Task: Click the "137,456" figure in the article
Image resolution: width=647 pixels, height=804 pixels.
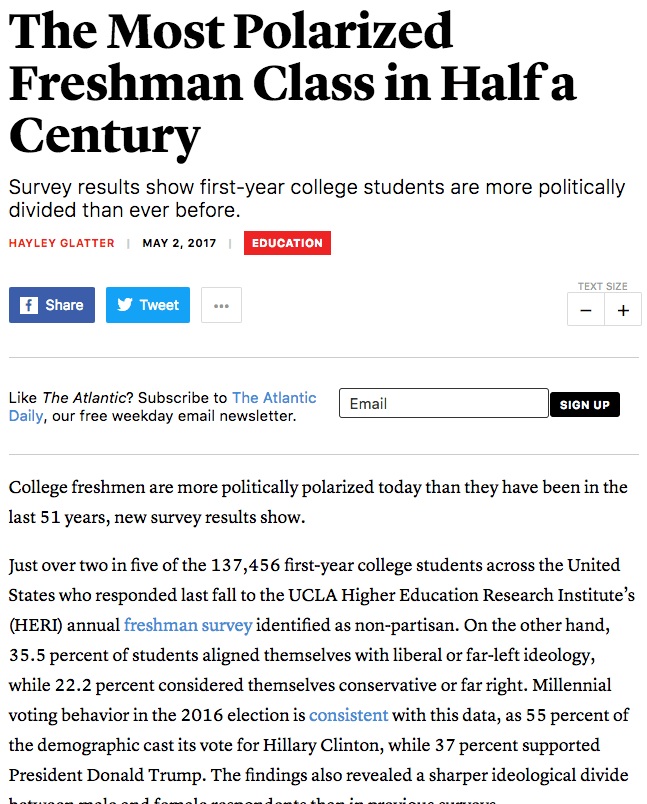Action: point(245,566)
